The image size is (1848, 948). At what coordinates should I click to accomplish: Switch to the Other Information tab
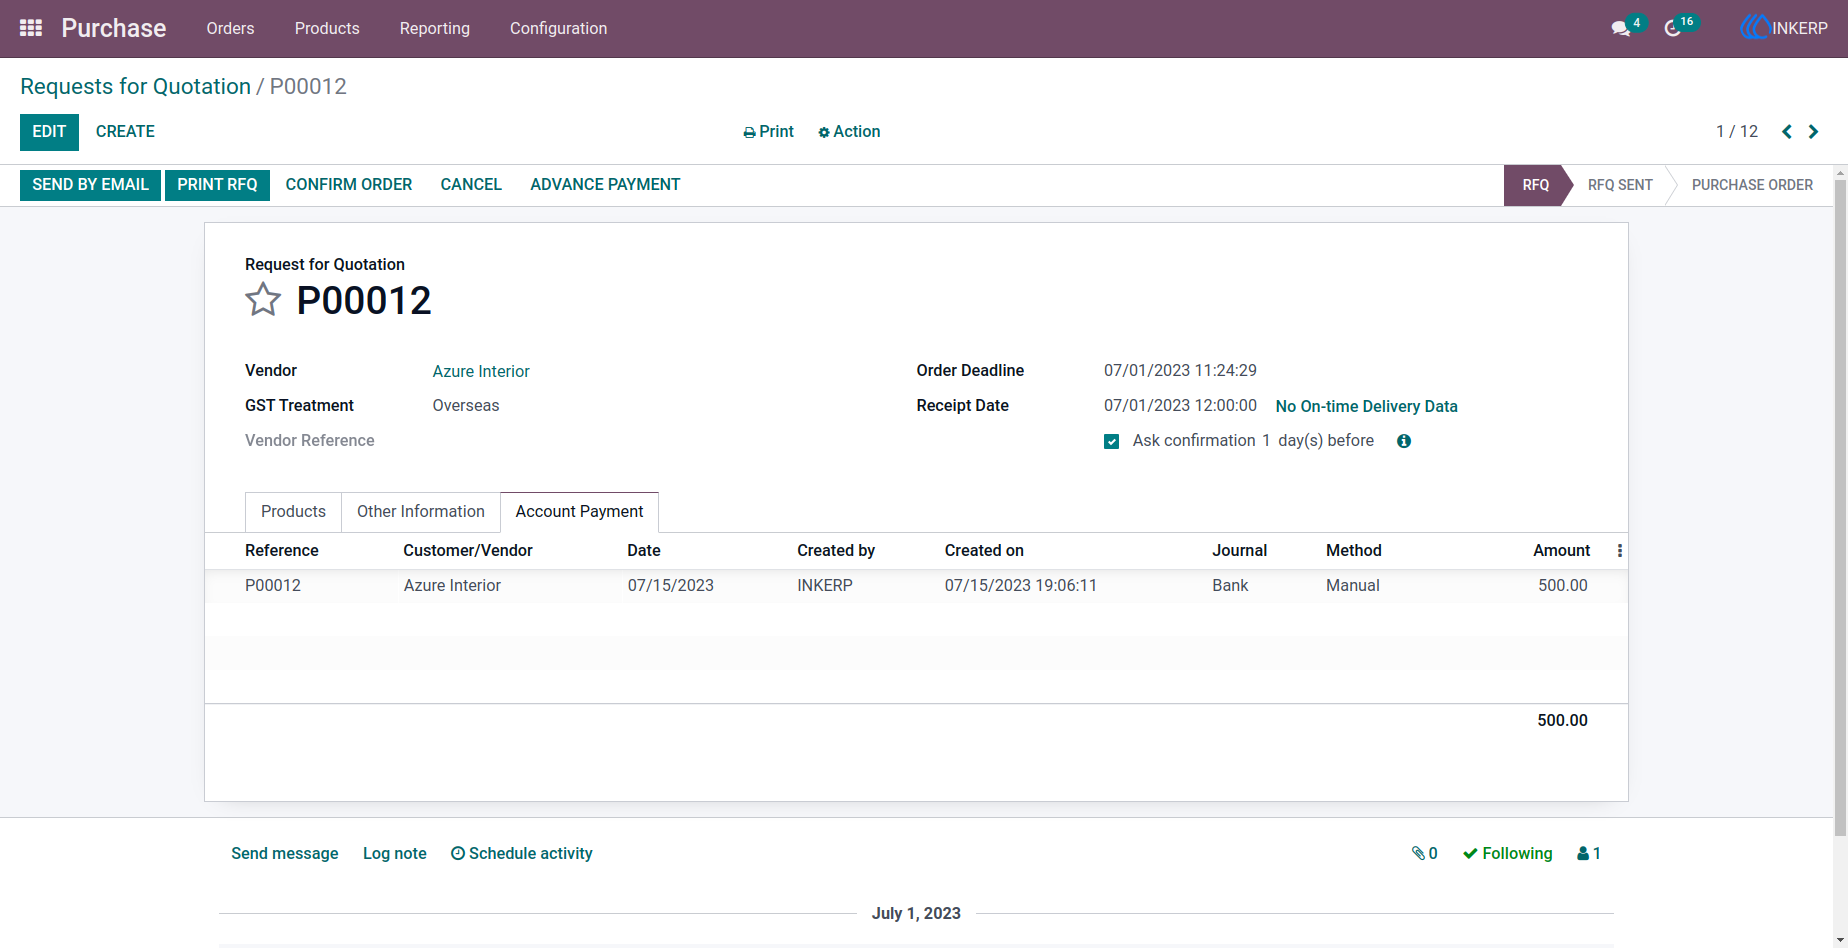click(421, 512)
